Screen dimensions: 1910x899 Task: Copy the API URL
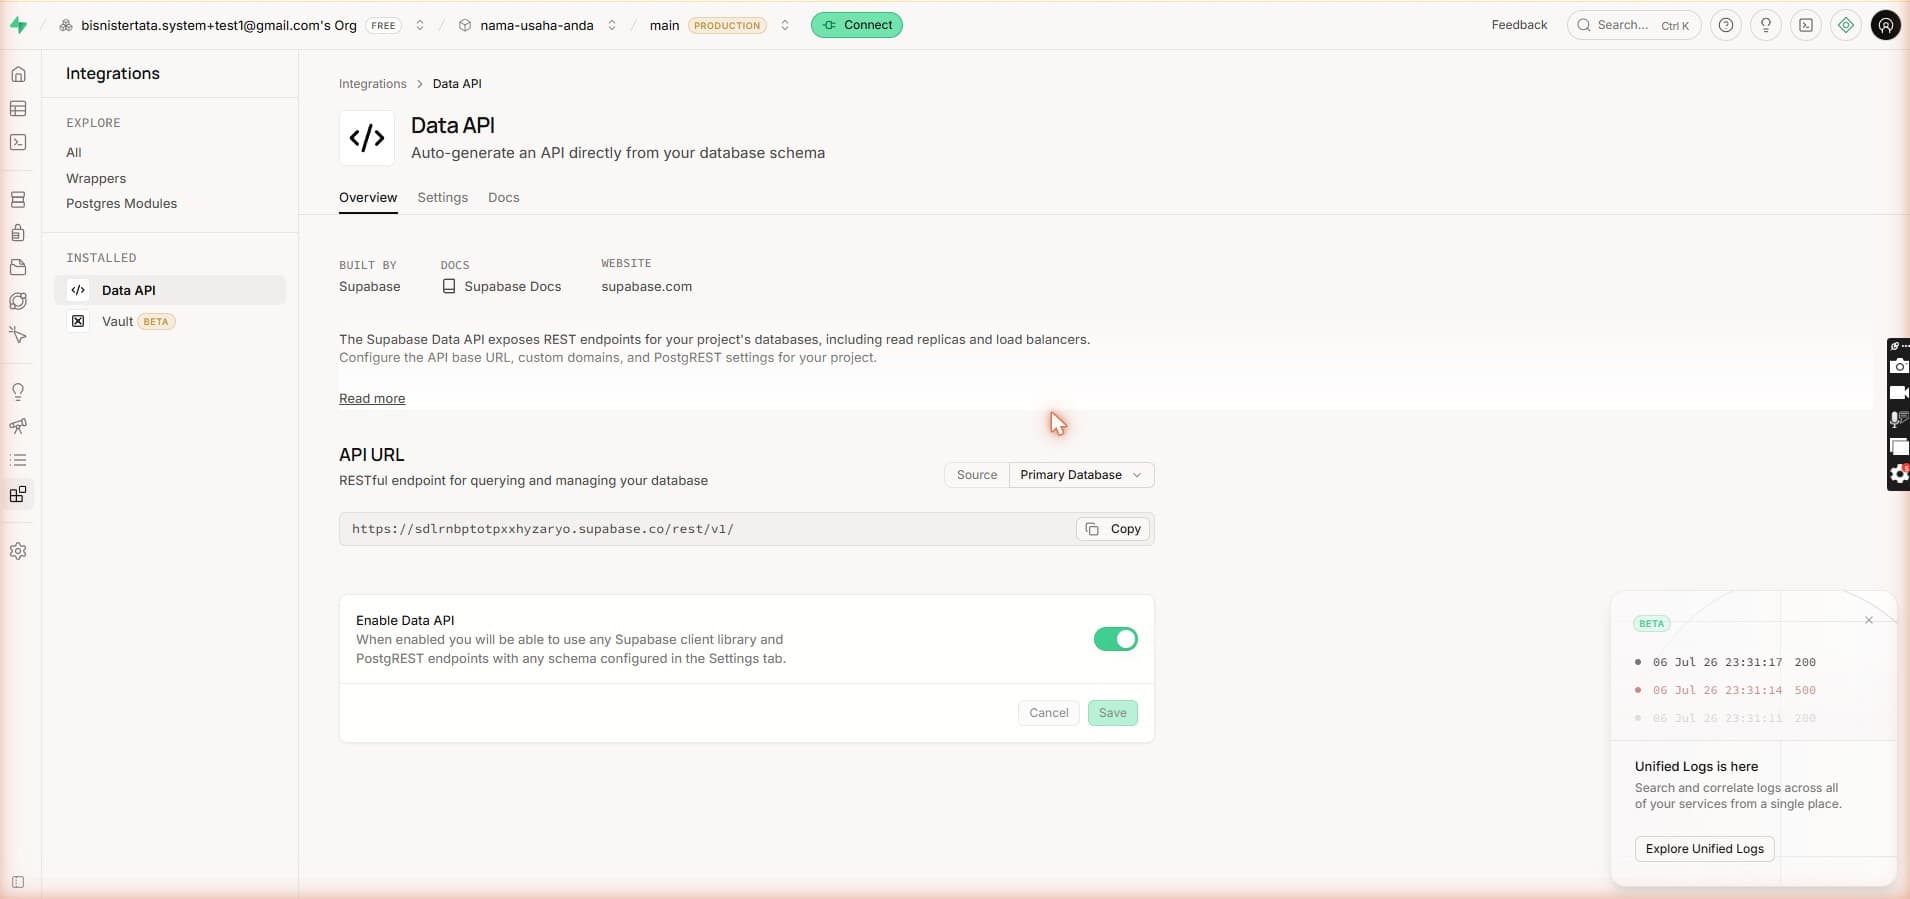point(1112,529)
